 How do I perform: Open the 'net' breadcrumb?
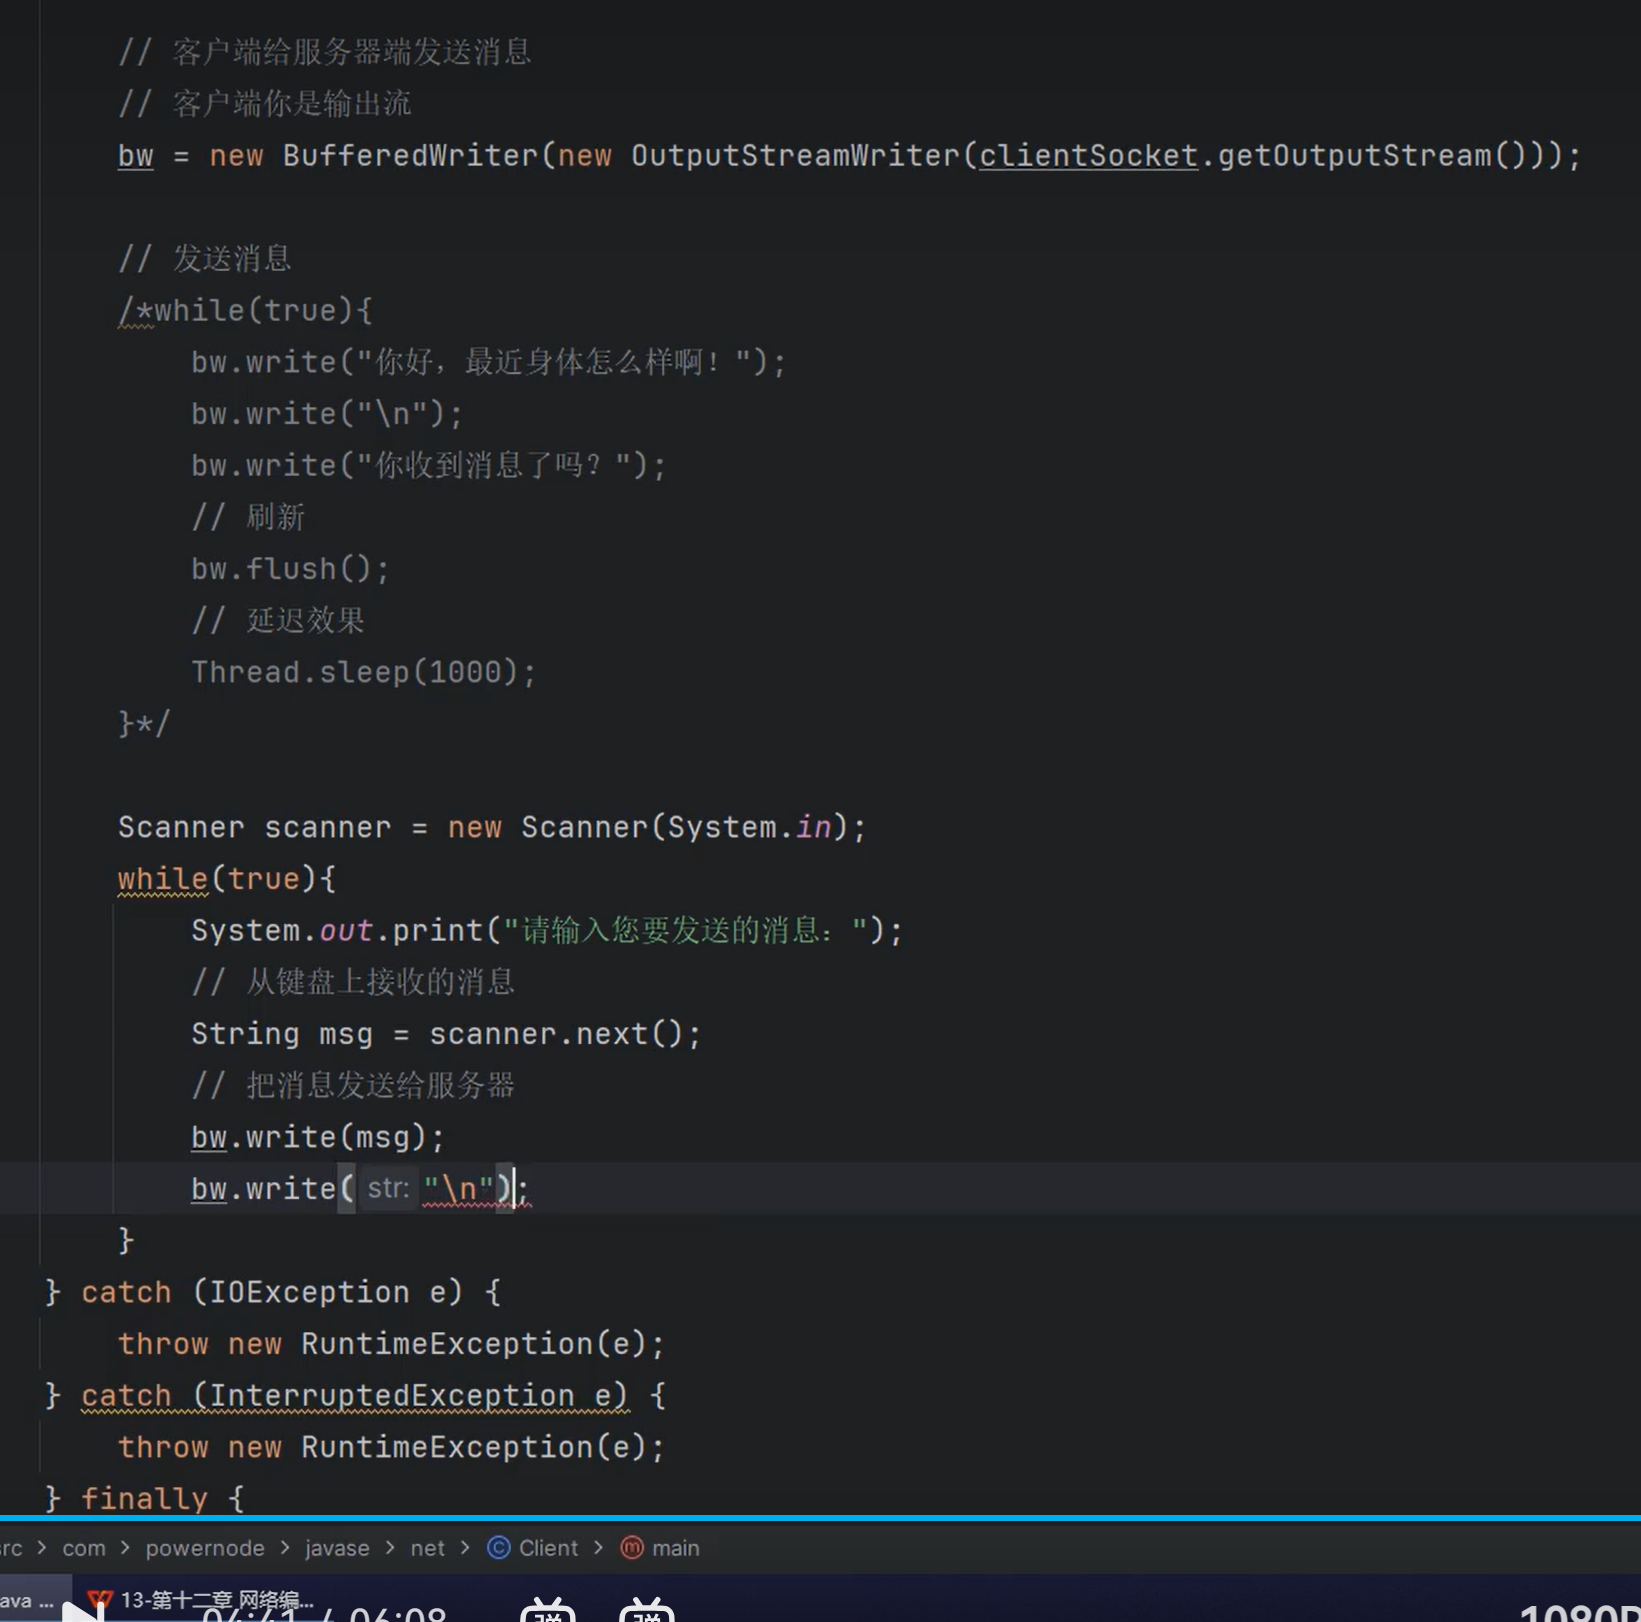tap(428, 1548)
